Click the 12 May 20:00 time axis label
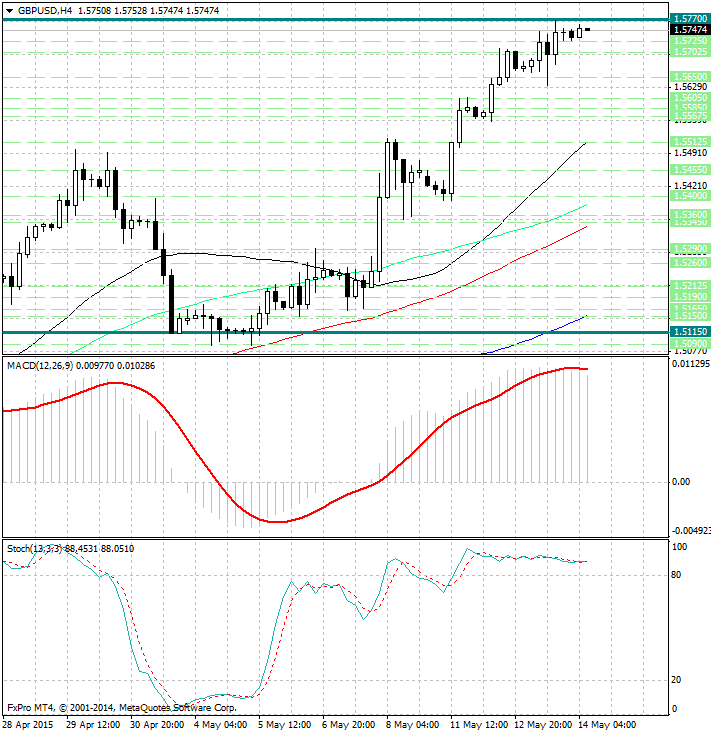711x733 pixels. 543,725
